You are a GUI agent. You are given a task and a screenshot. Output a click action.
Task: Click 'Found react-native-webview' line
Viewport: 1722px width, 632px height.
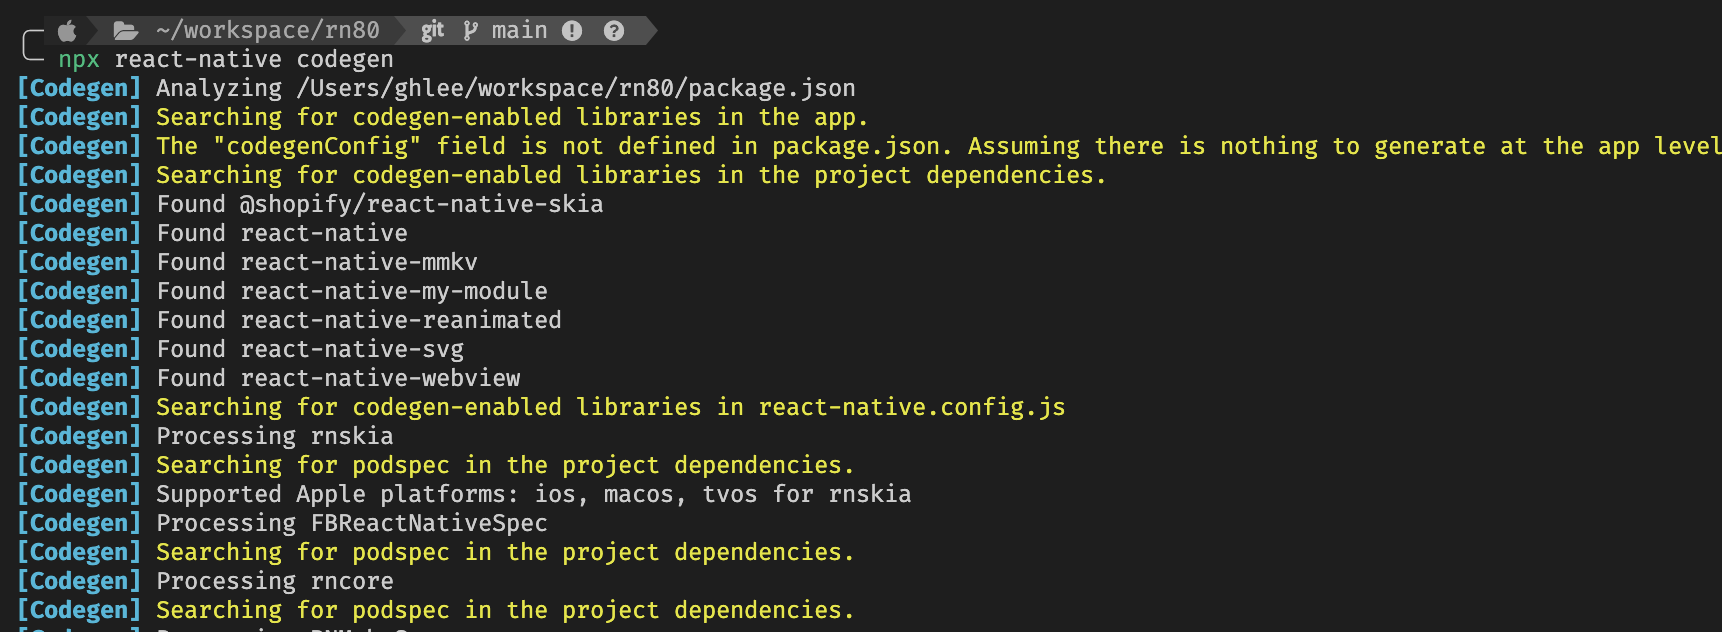(338, 379)
